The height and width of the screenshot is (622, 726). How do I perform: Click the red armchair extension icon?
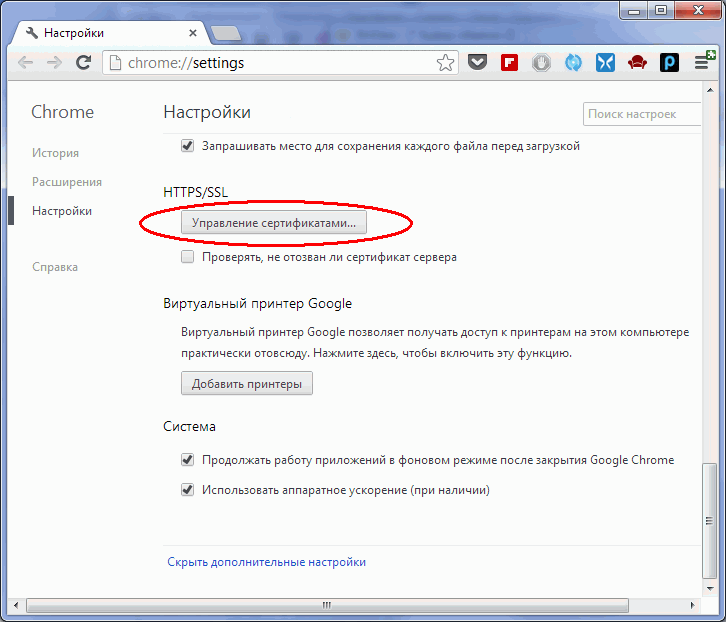(637, 63)
